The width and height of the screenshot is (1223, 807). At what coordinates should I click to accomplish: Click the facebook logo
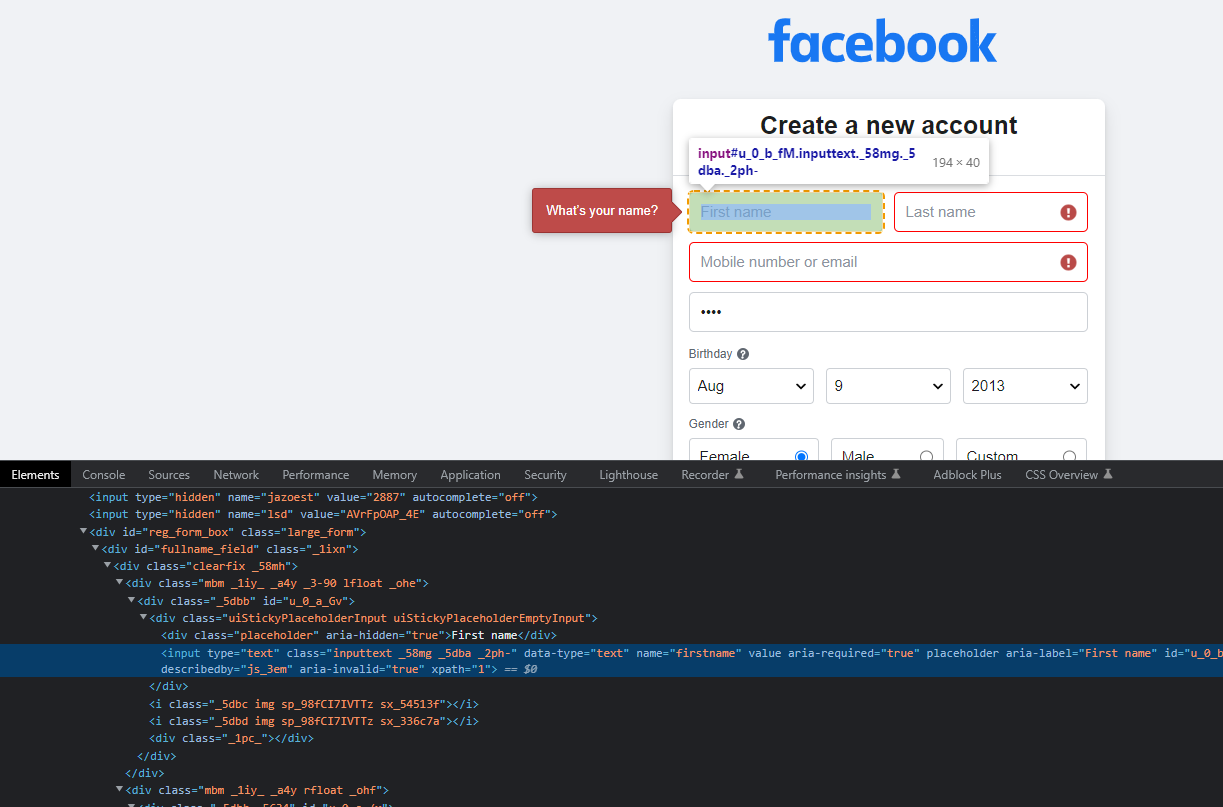pyautogui.click(x=882, y=42)
